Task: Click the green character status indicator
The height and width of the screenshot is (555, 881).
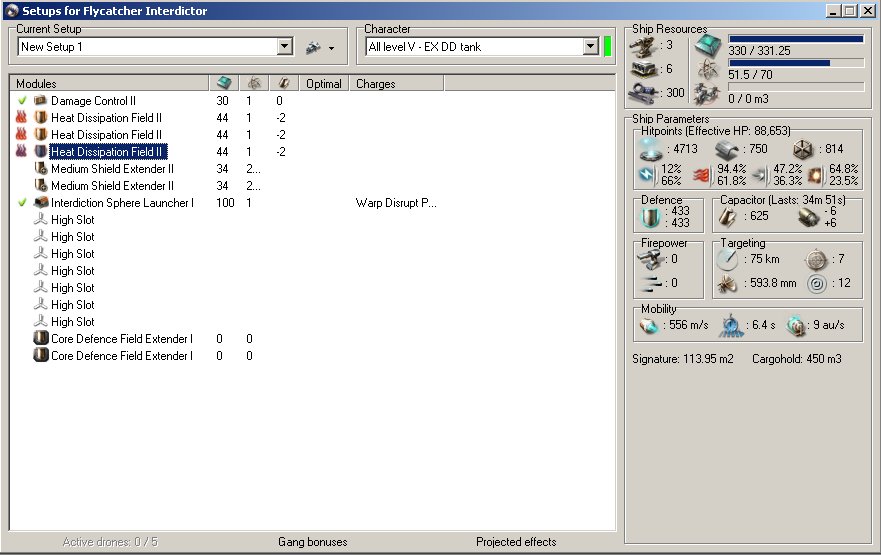Action: point(607,47)
